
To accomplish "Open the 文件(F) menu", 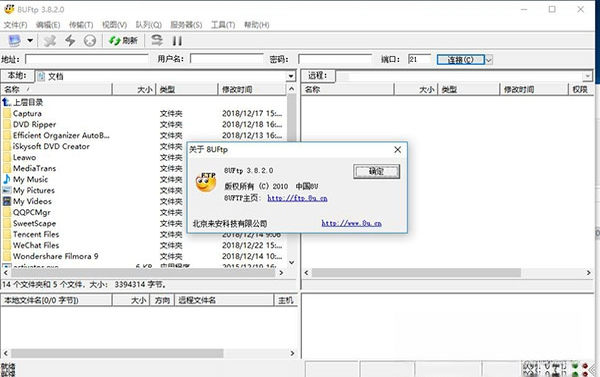I will point(15,24).
